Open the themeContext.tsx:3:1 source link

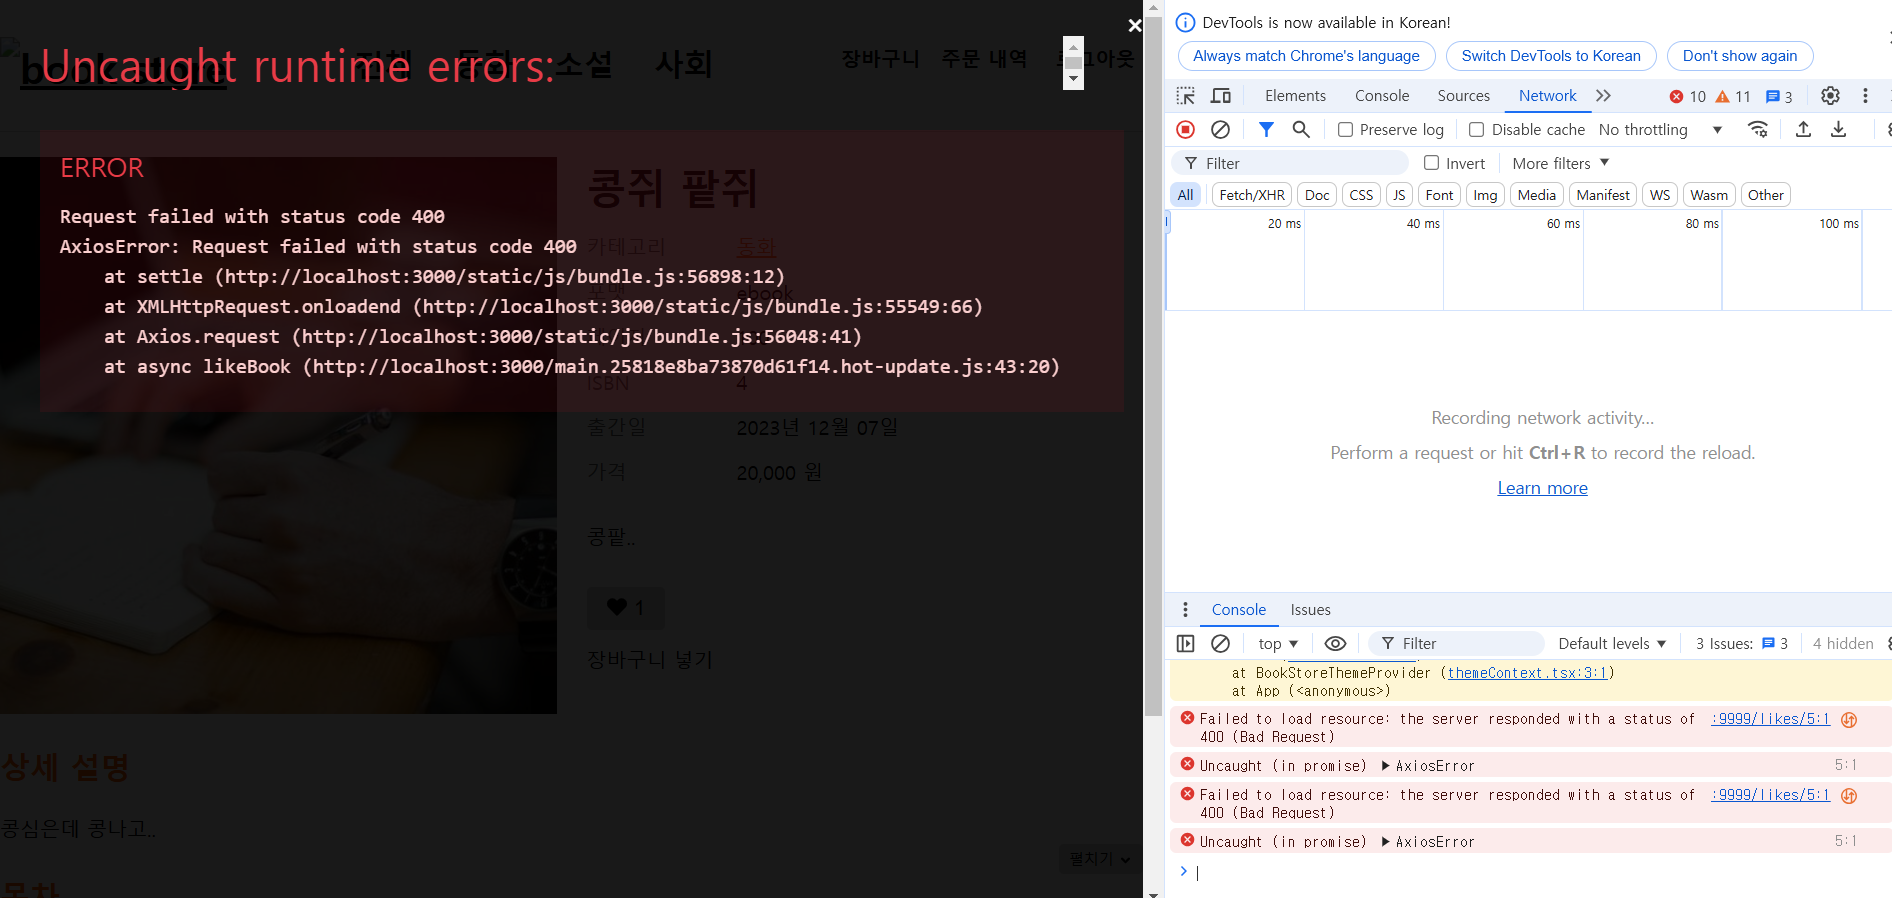point(1527,673)
